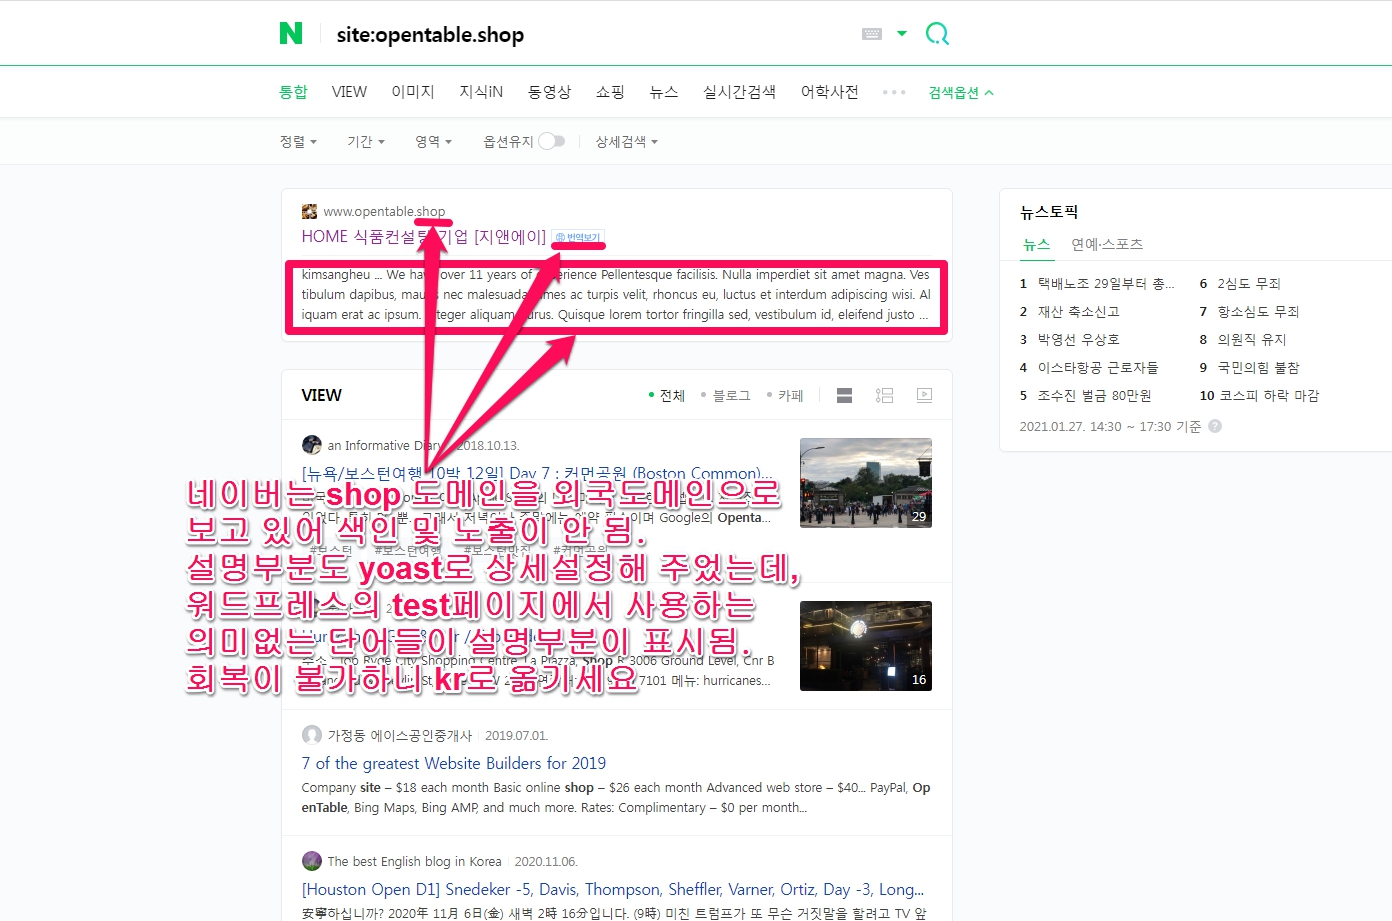Select the 연예·스포츠 tab in 뉴스토픽
The height and width of the screenshot is (921, 1392).
click(1107, 245)
